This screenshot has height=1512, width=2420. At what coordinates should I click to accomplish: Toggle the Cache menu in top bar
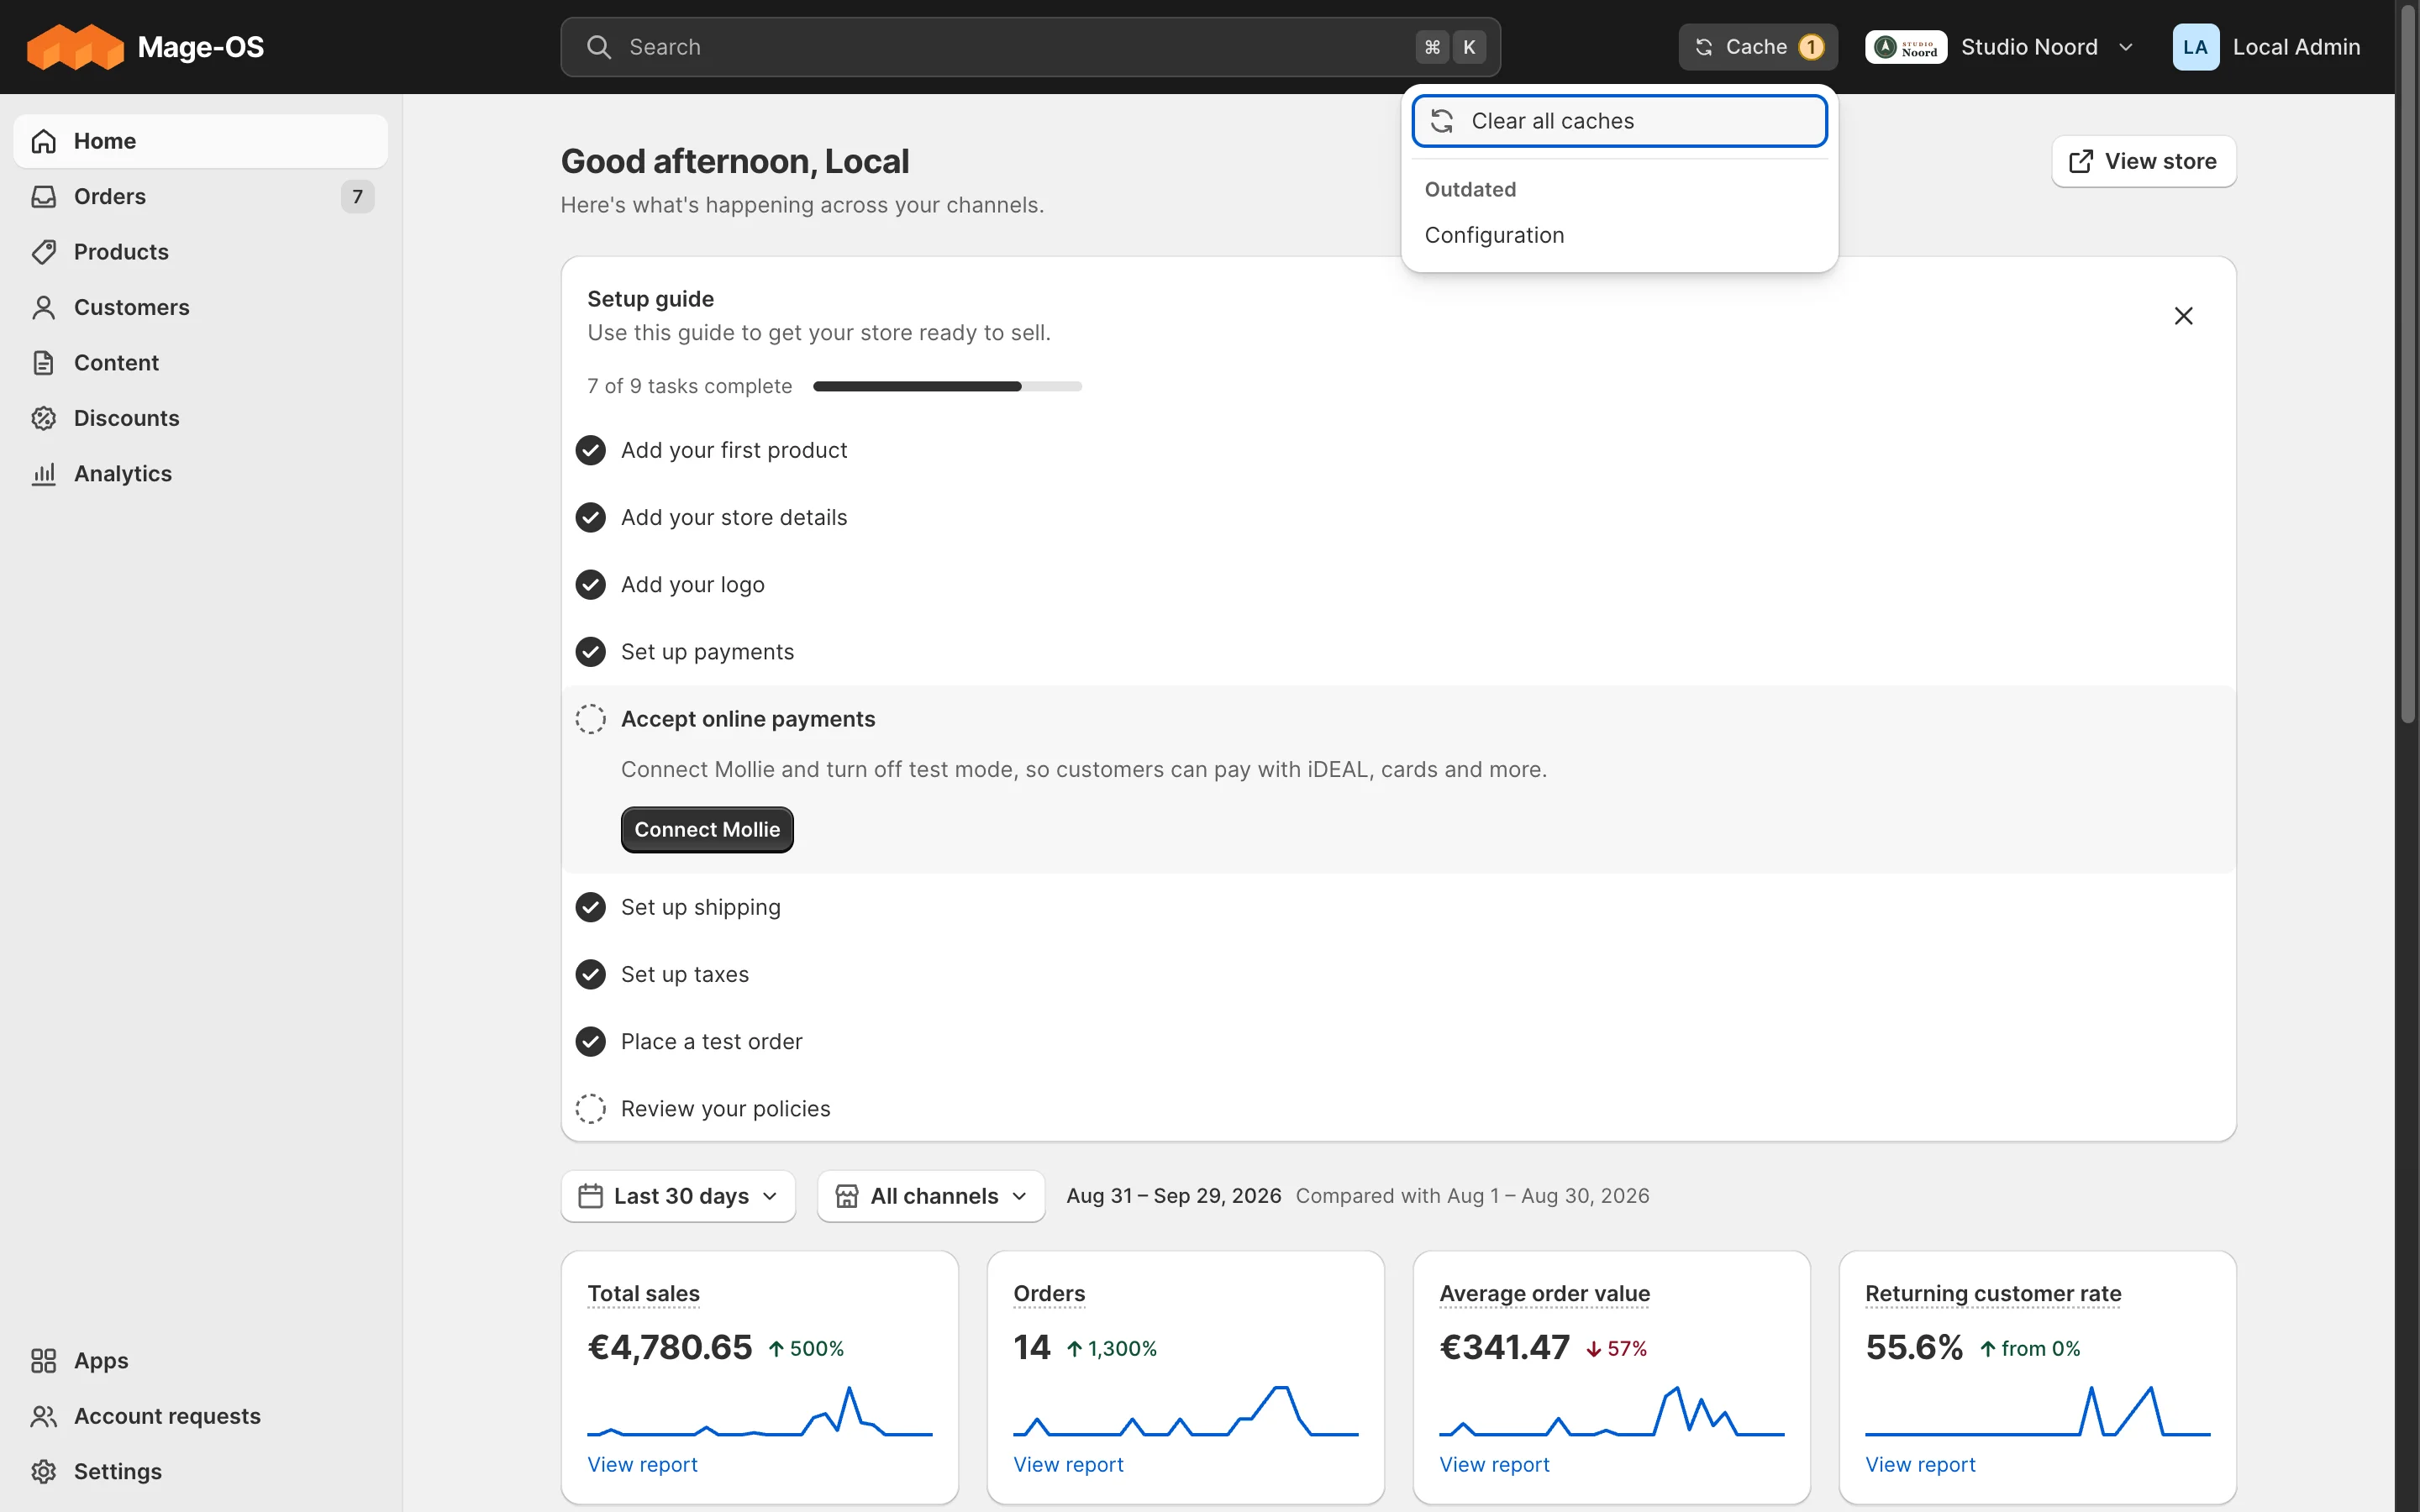tap(1758, 47)
